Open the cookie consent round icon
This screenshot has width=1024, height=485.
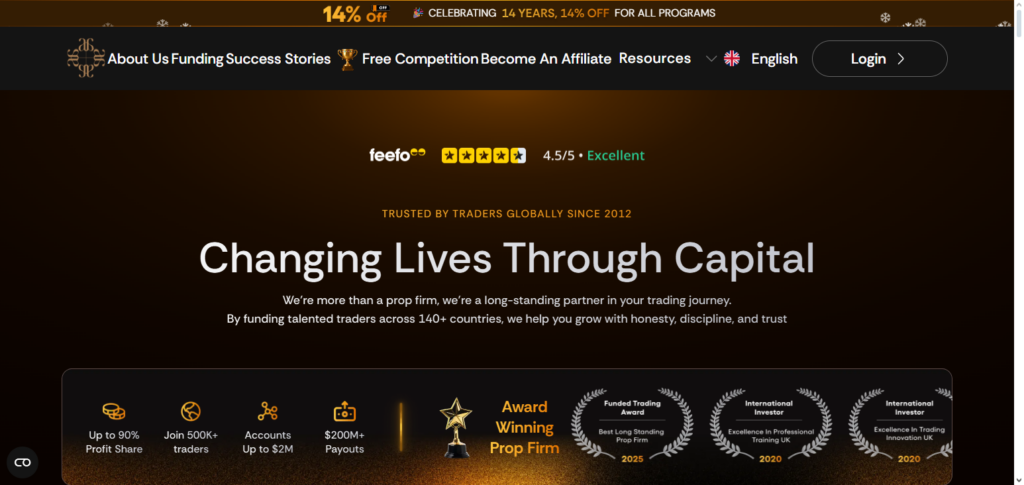click(x=23, y=462)
